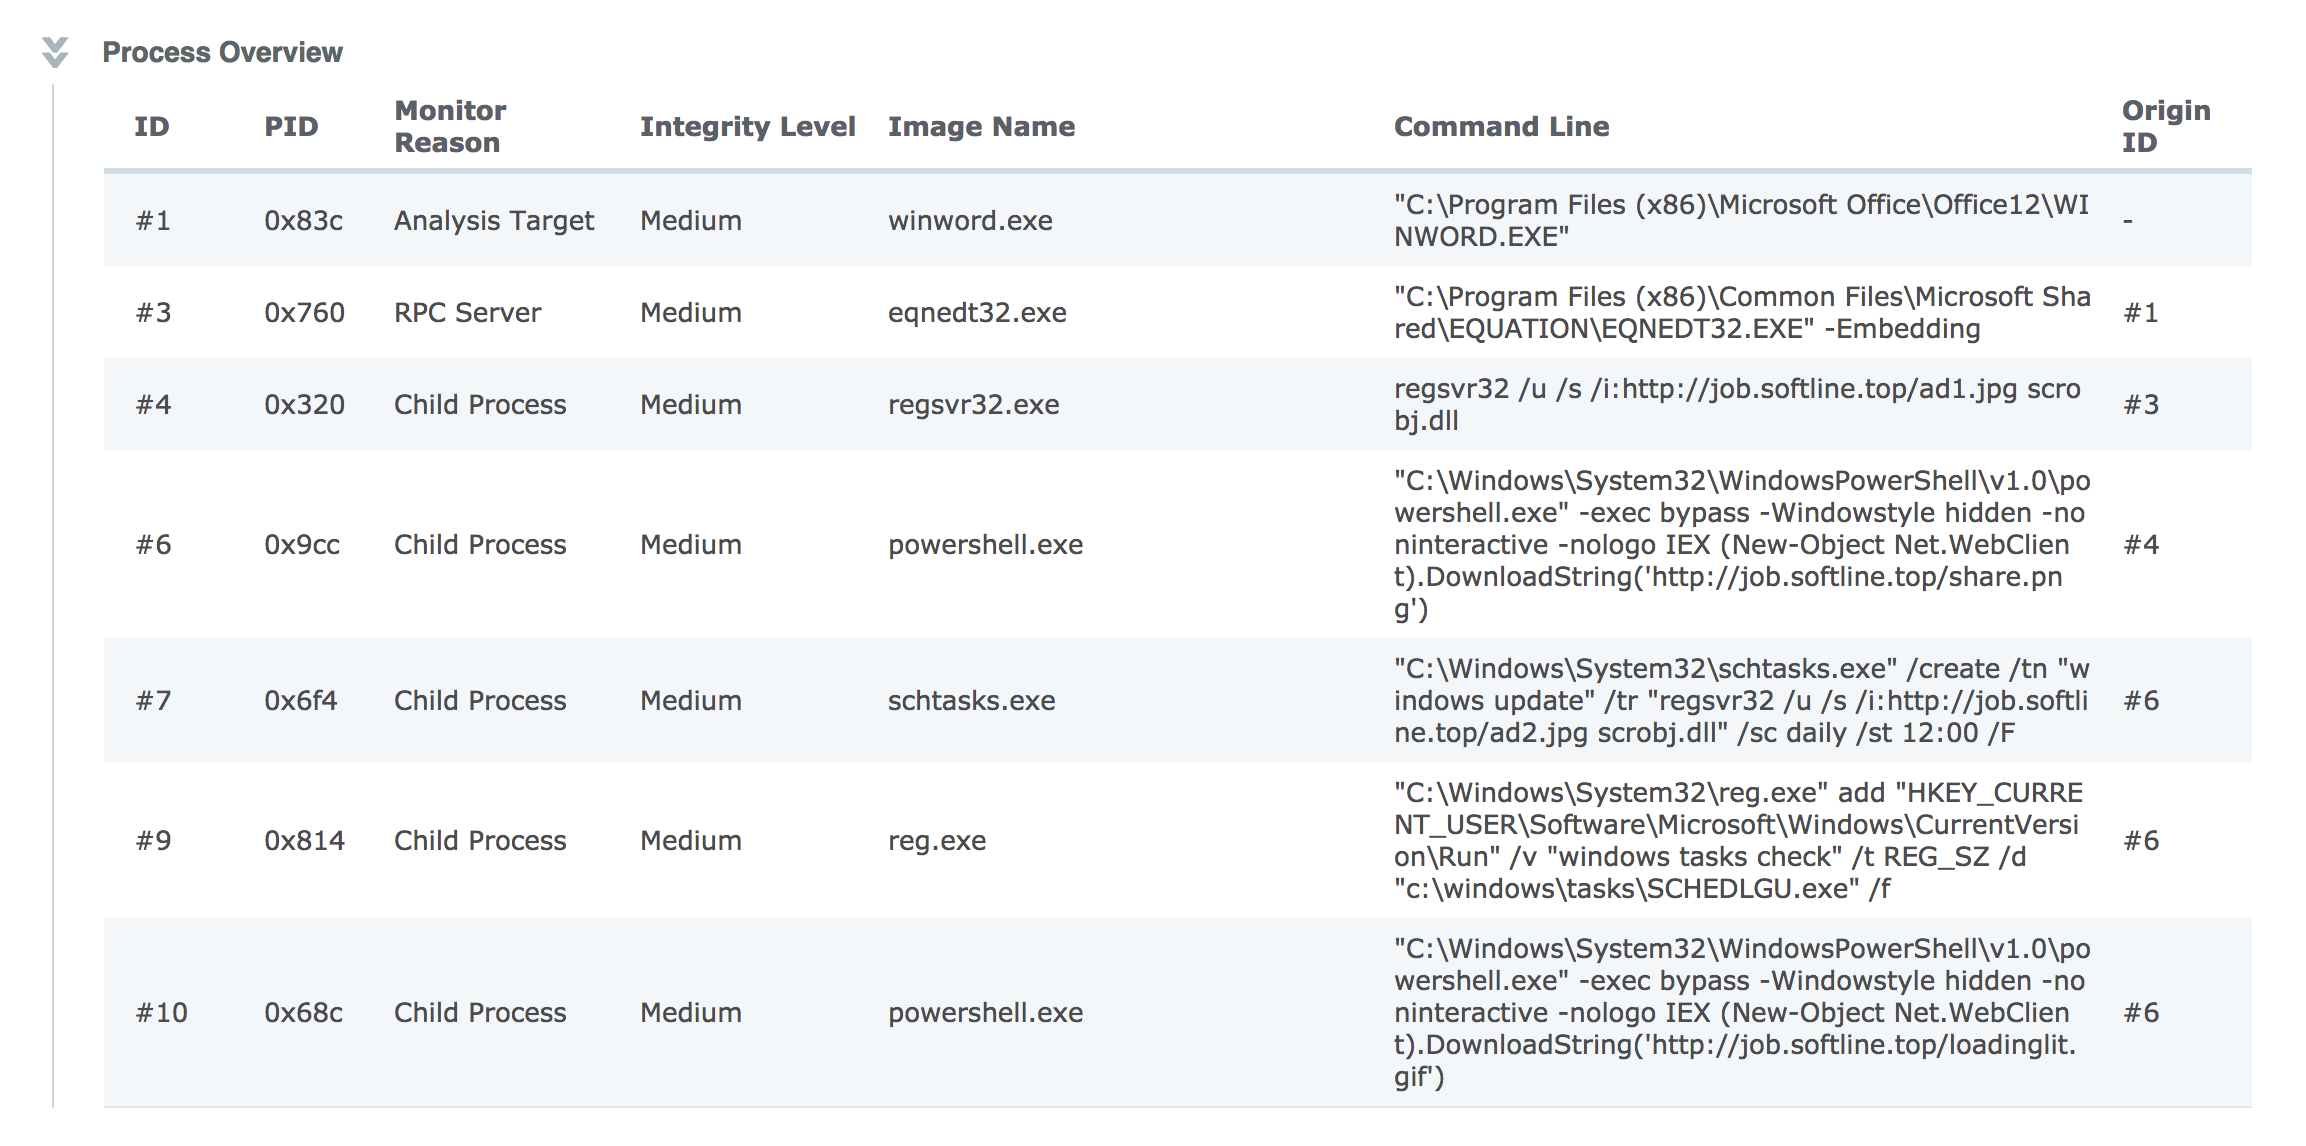
Task: Click the WINWORD.EXE command line text
Action: point(1741,220)
